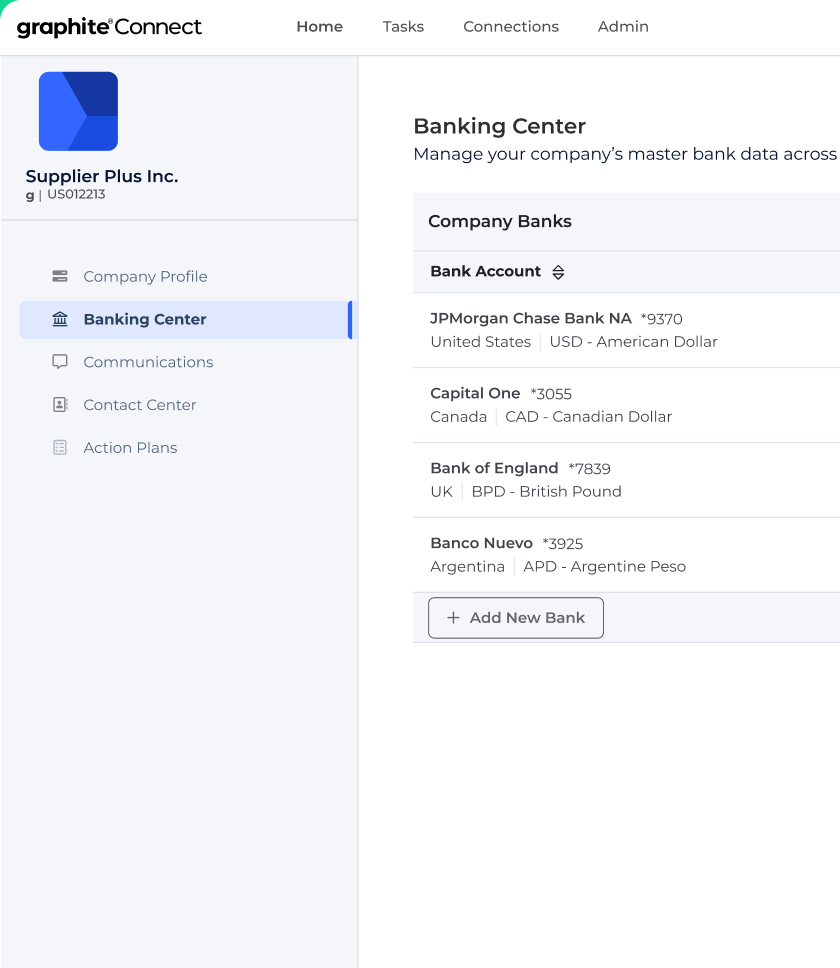Open the Banco Nuevo bank row
Screen dimensions: 840x968
[x=626, y=555]
